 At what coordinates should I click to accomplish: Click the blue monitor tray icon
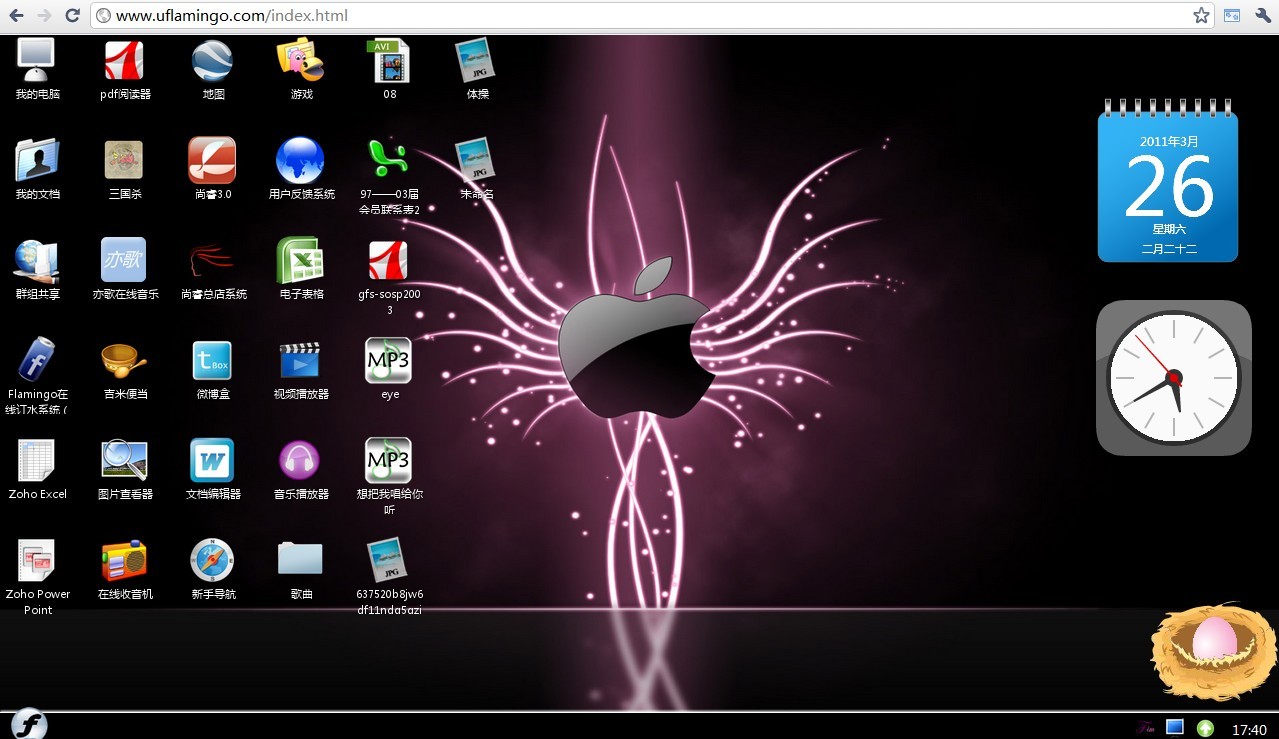1175,727
